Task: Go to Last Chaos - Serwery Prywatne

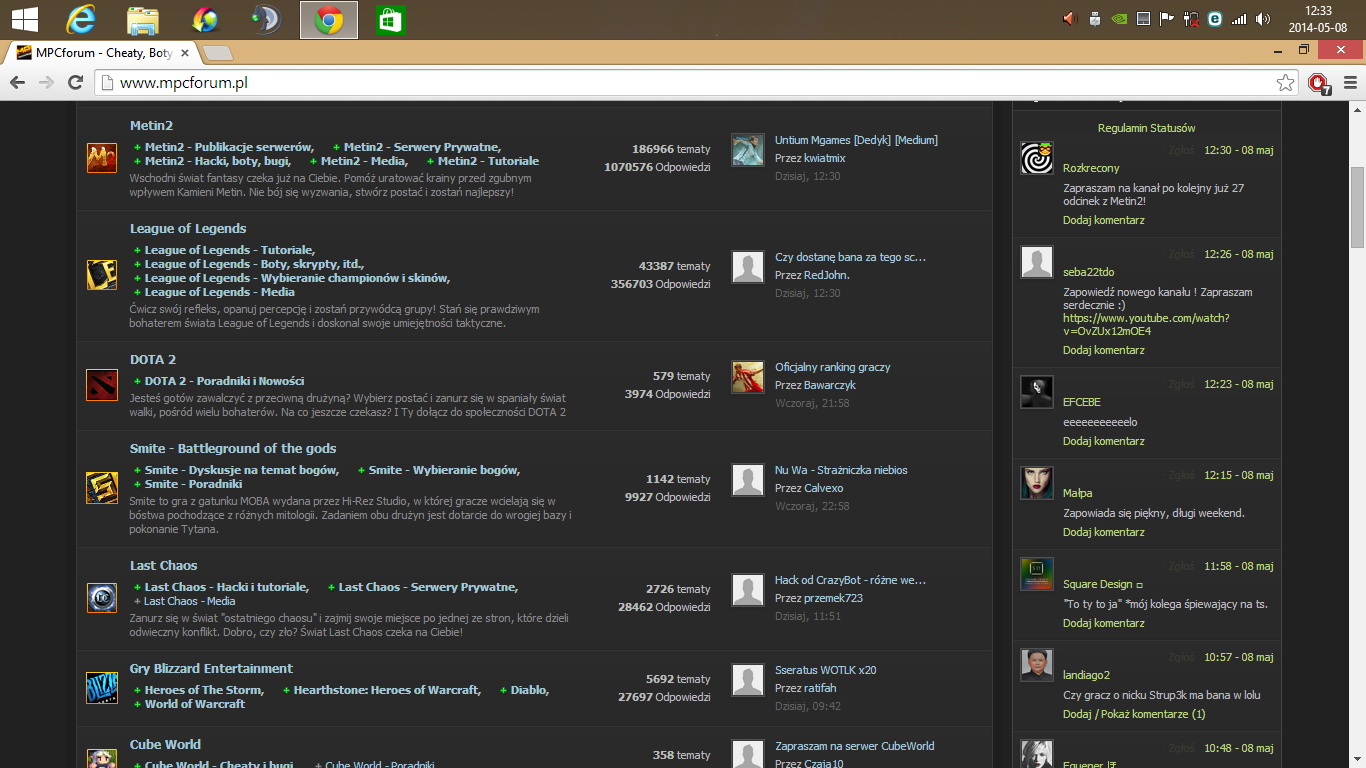Action: (x=428, y=587)
